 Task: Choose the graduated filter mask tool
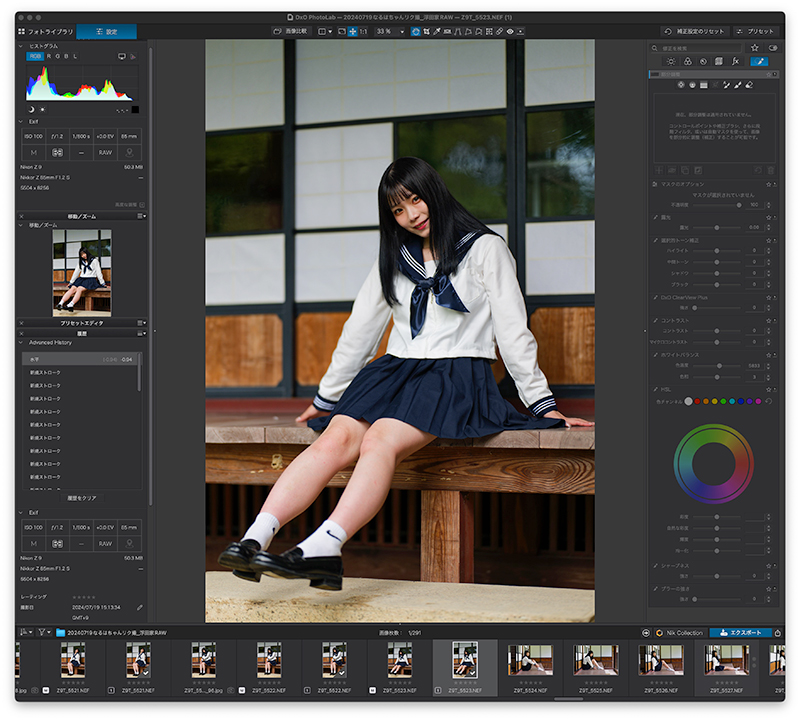pyautogui.click(x=704, y=85)
